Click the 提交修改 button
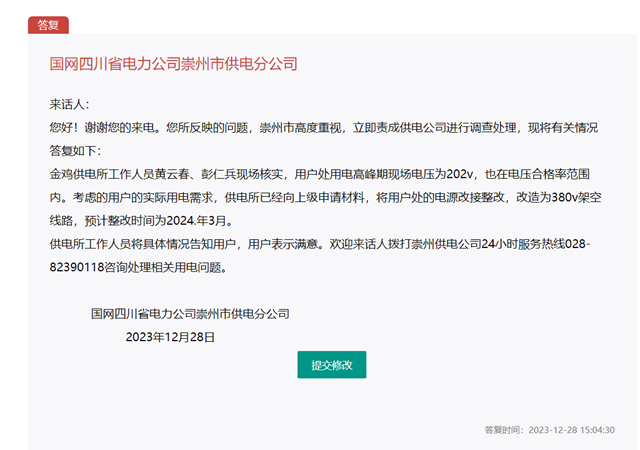The height and width of the screenshot is (450, 640). pyautogui.click(x=331, y=365)
